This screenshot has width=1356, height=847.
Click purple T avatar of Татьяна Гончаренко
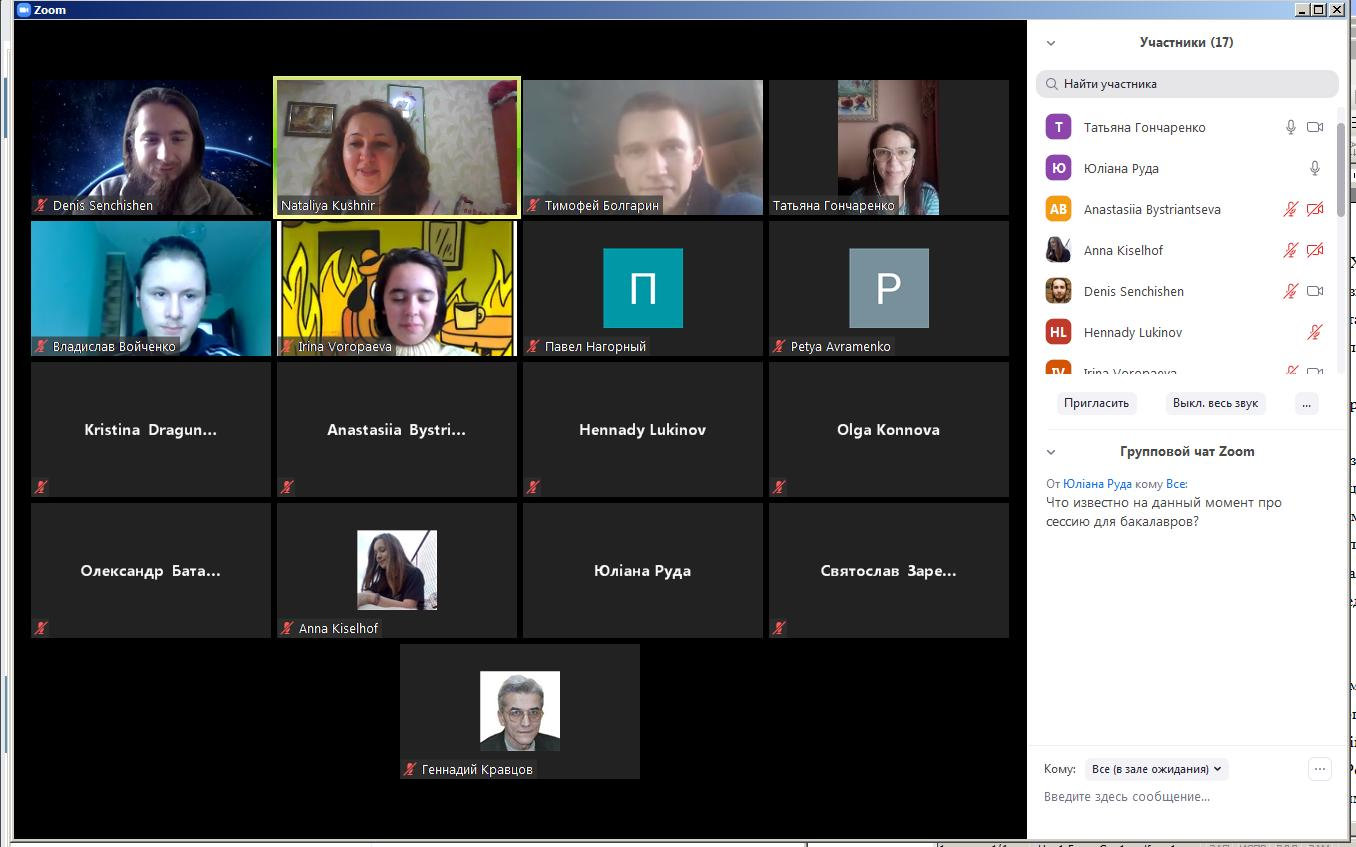tap(1058, 127)
